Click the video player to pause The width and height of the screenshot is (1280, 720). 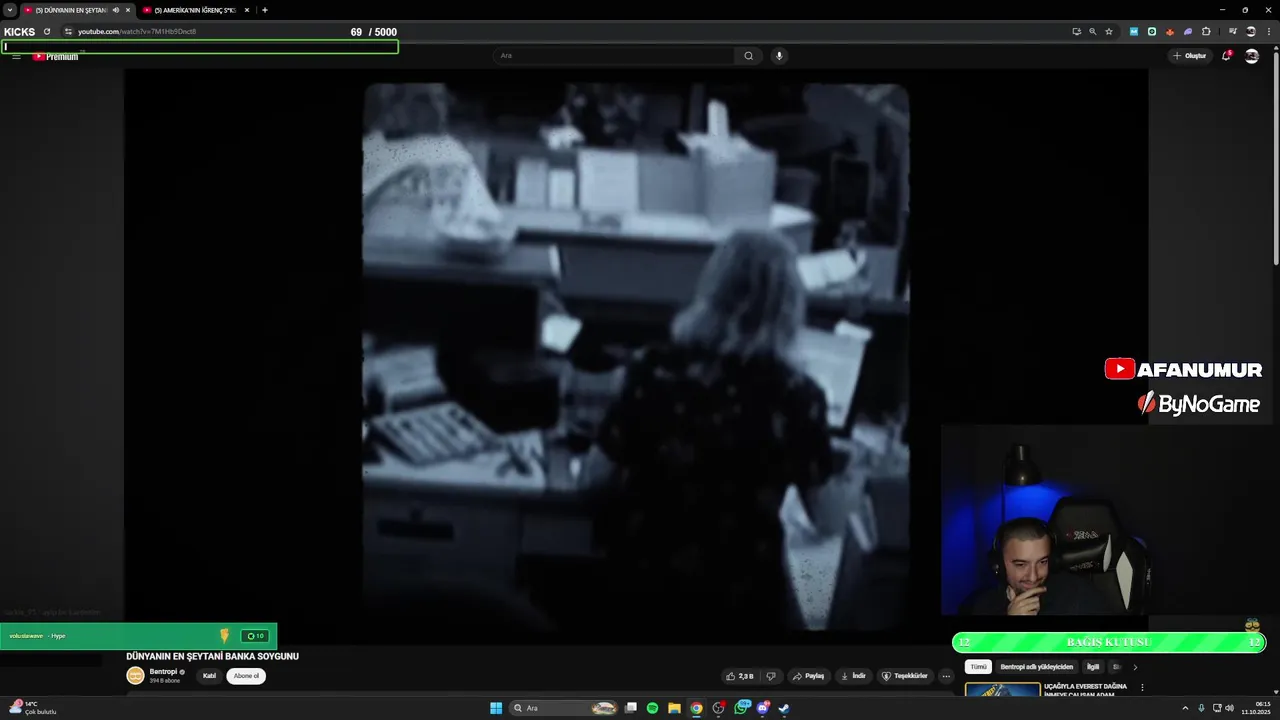tap(636, 356)
